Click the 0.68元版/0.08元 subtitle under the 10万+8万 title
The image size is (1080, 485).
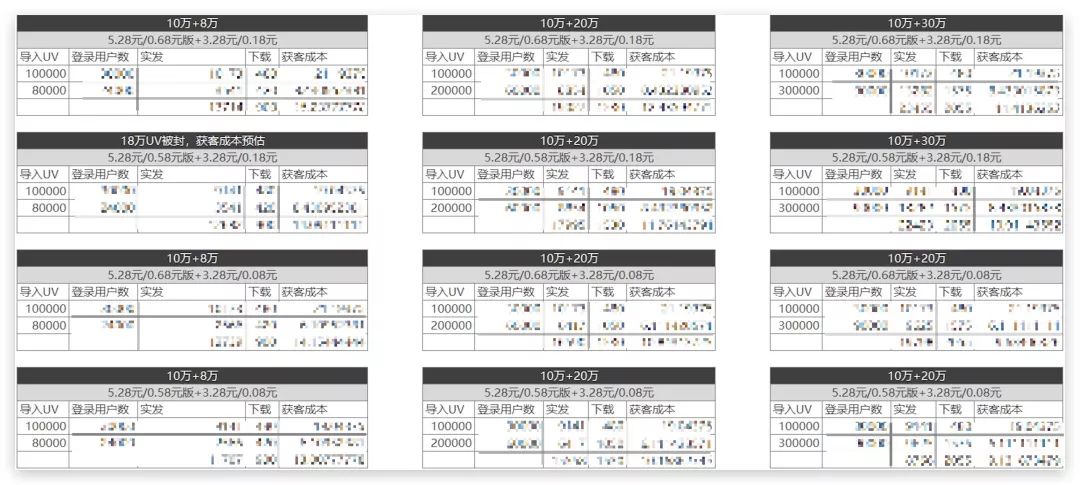pyautogui.click(x=192, y=275)
